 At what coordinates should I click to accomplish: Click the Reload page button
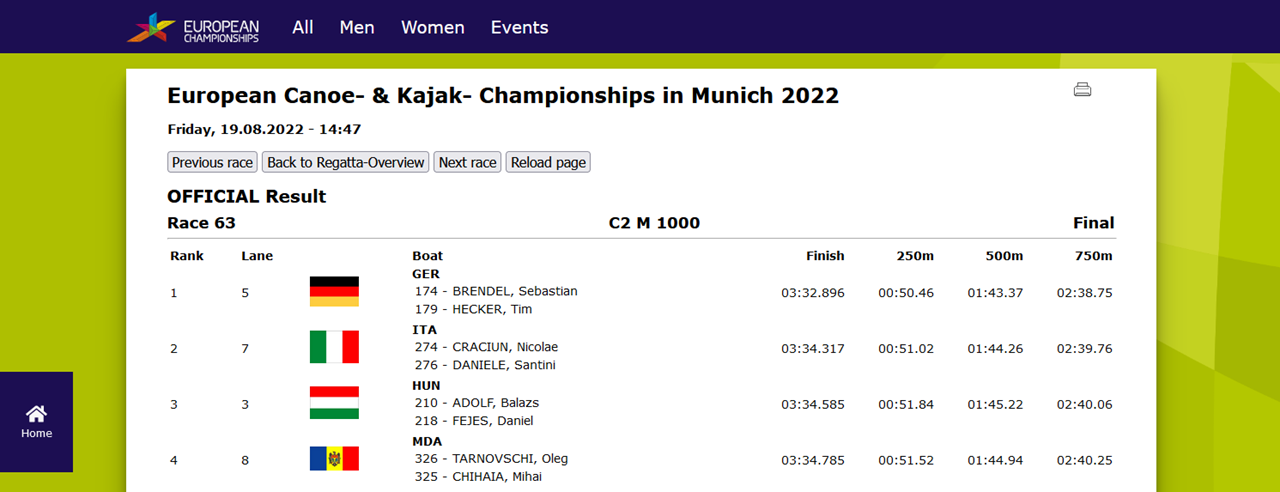click(x=548, y=162)
